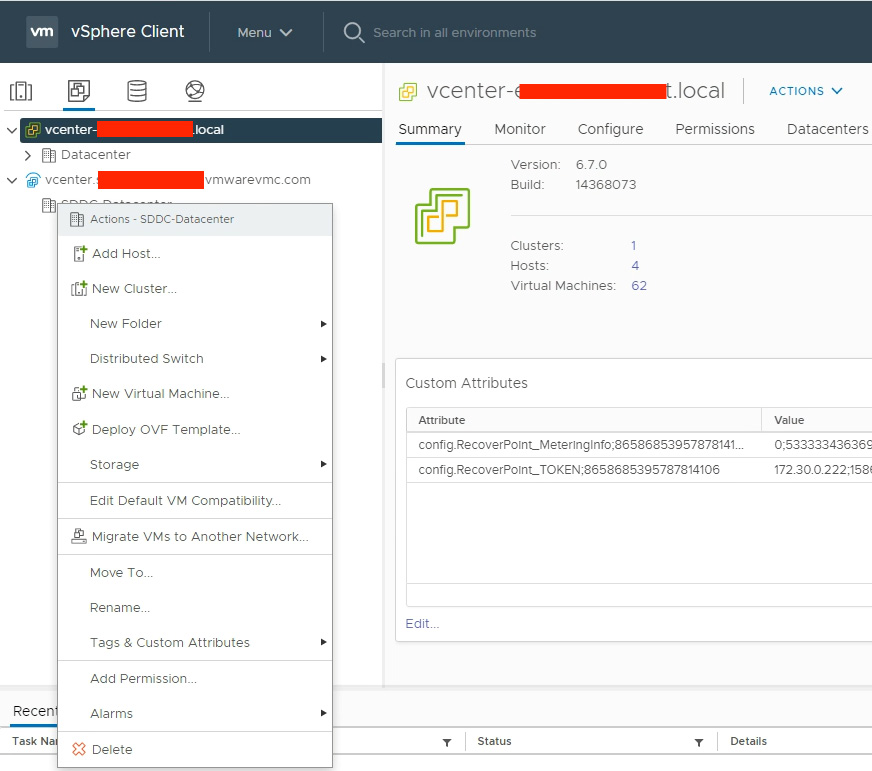
Task: Select Add Permission... menu item
Action: tap(195, 678)
